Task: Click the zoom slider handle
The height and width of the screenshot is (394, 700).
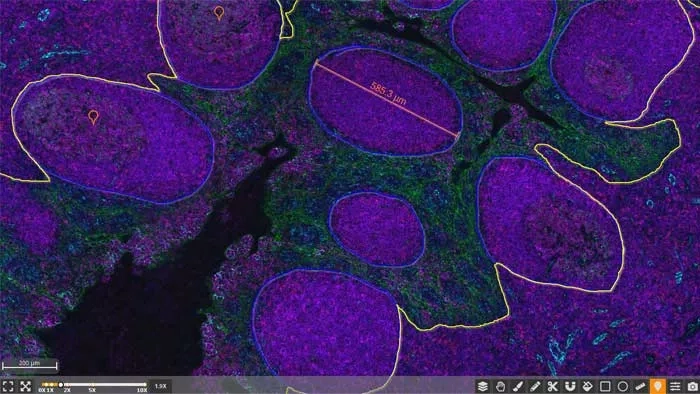Action: click(61, 385)
